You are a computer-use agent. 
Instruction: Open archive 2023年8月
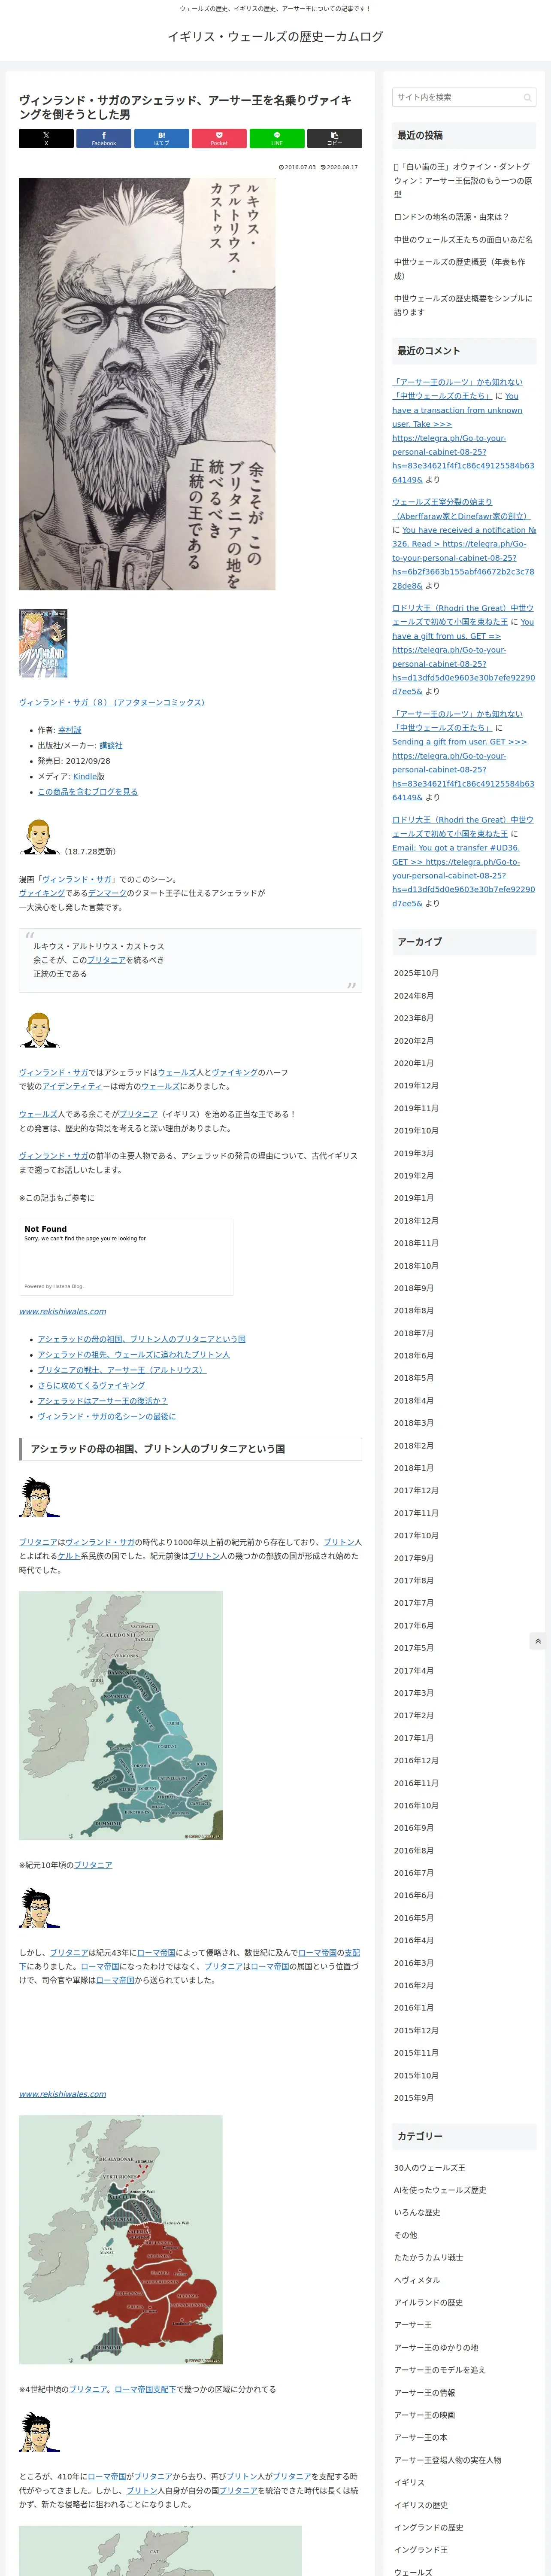(414, 1018)
